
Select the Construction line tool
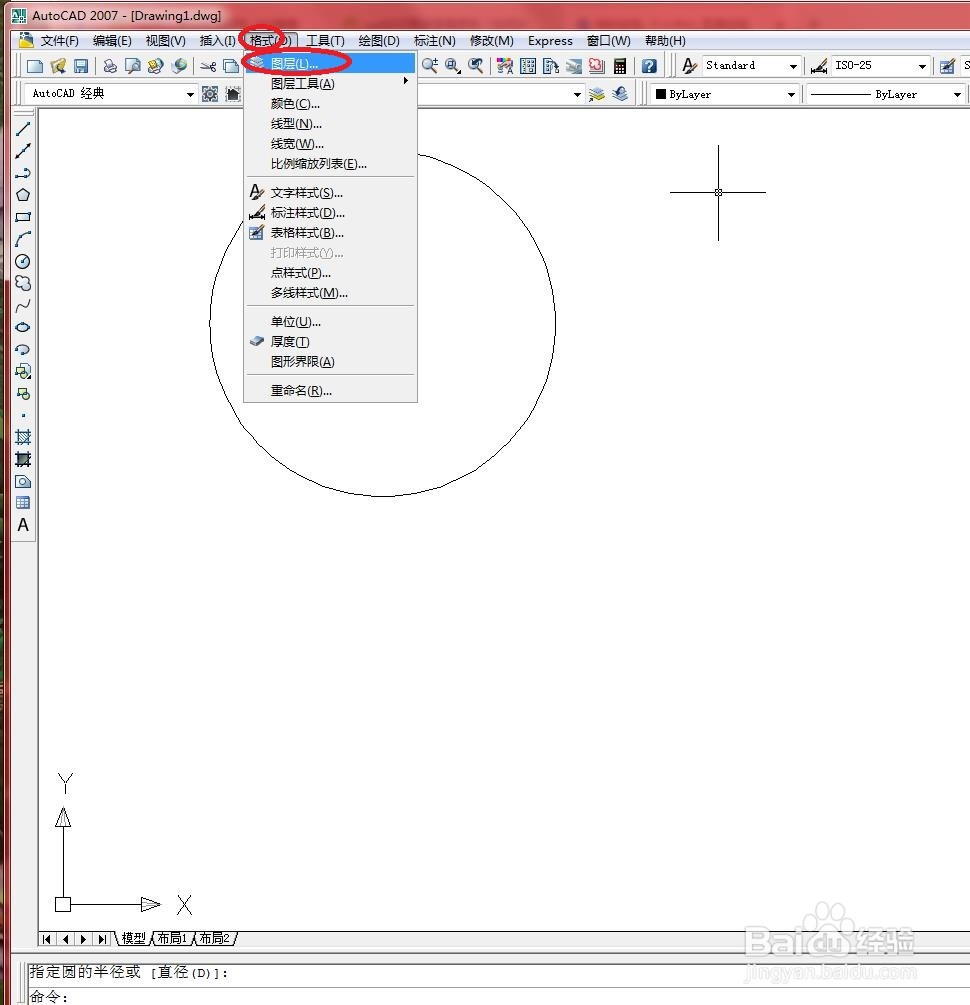23,151
